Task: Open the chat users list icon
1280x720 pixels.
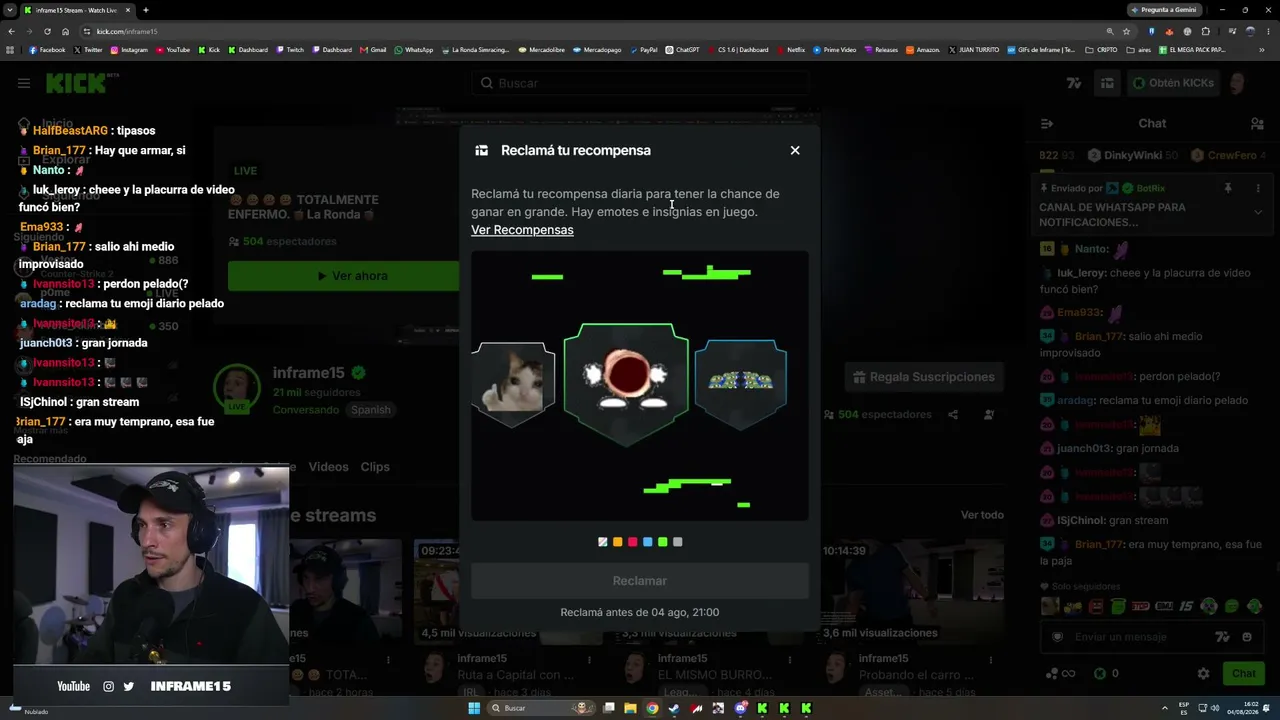Action: coord(1257,124)
